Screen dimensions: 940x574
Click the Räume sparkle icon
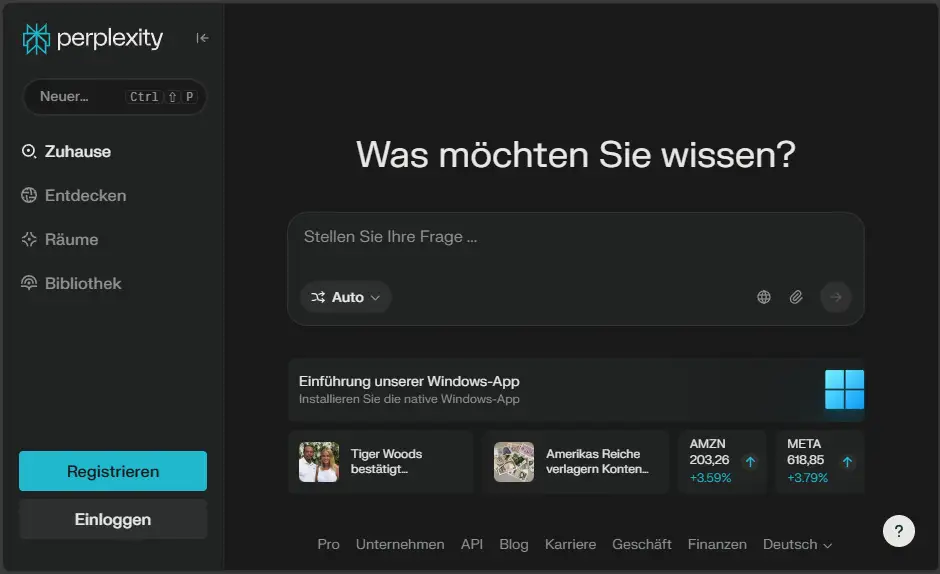point(29,239)
